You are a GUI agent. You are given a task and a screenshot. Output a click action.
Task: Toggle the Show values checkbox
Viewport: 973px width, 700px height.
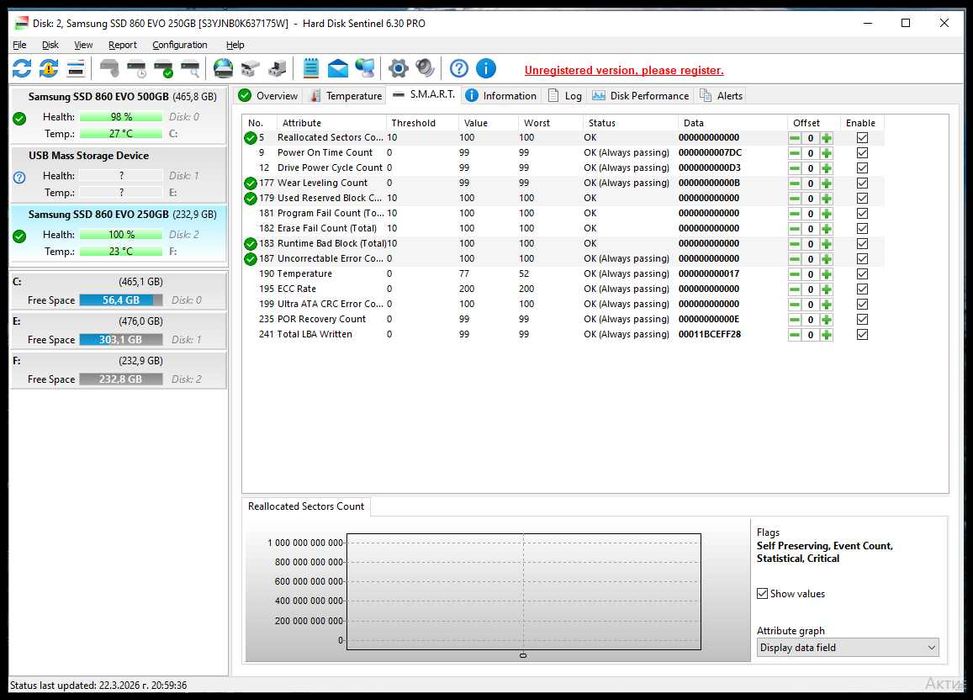tap(763, 594)
